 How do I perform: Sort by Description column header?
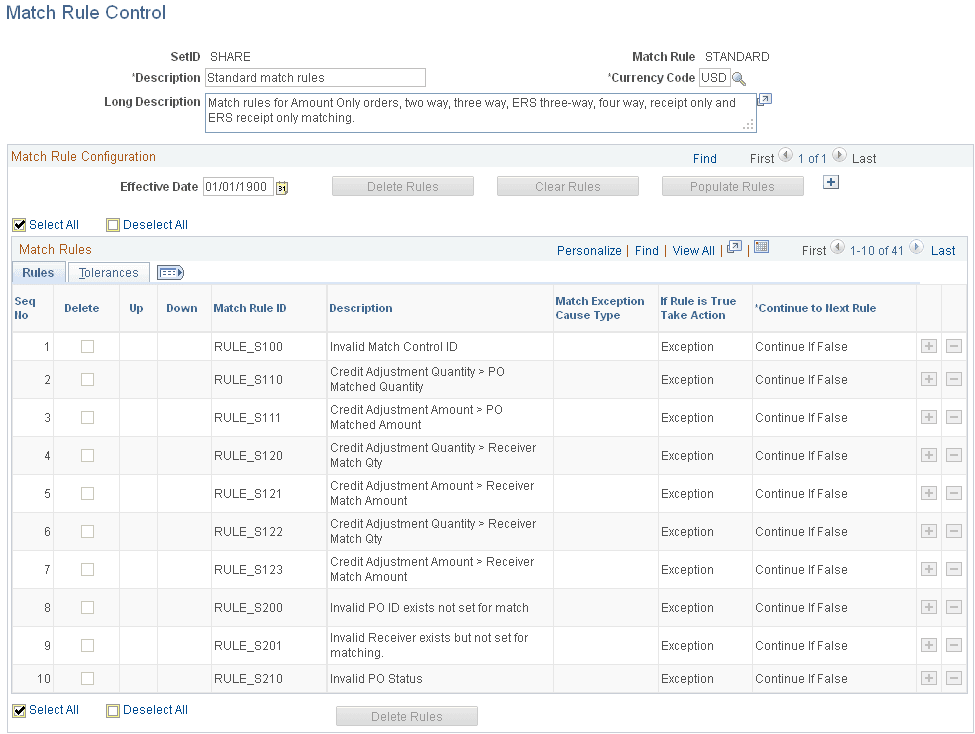pos(361,308)
